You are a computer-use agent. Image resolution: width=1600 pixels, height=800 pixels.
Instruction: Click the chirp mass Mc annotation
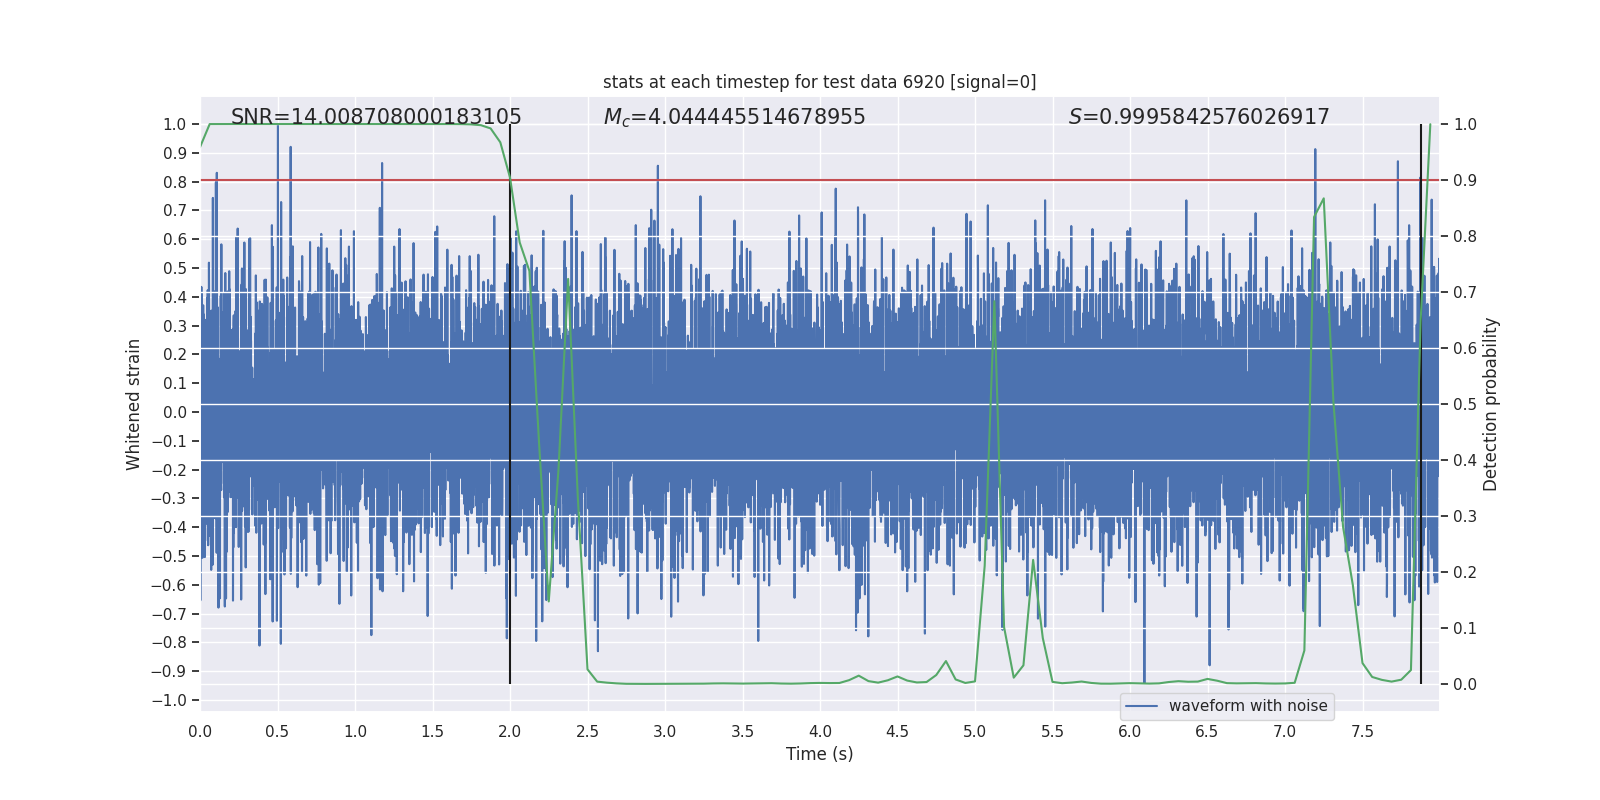[734, 117]
